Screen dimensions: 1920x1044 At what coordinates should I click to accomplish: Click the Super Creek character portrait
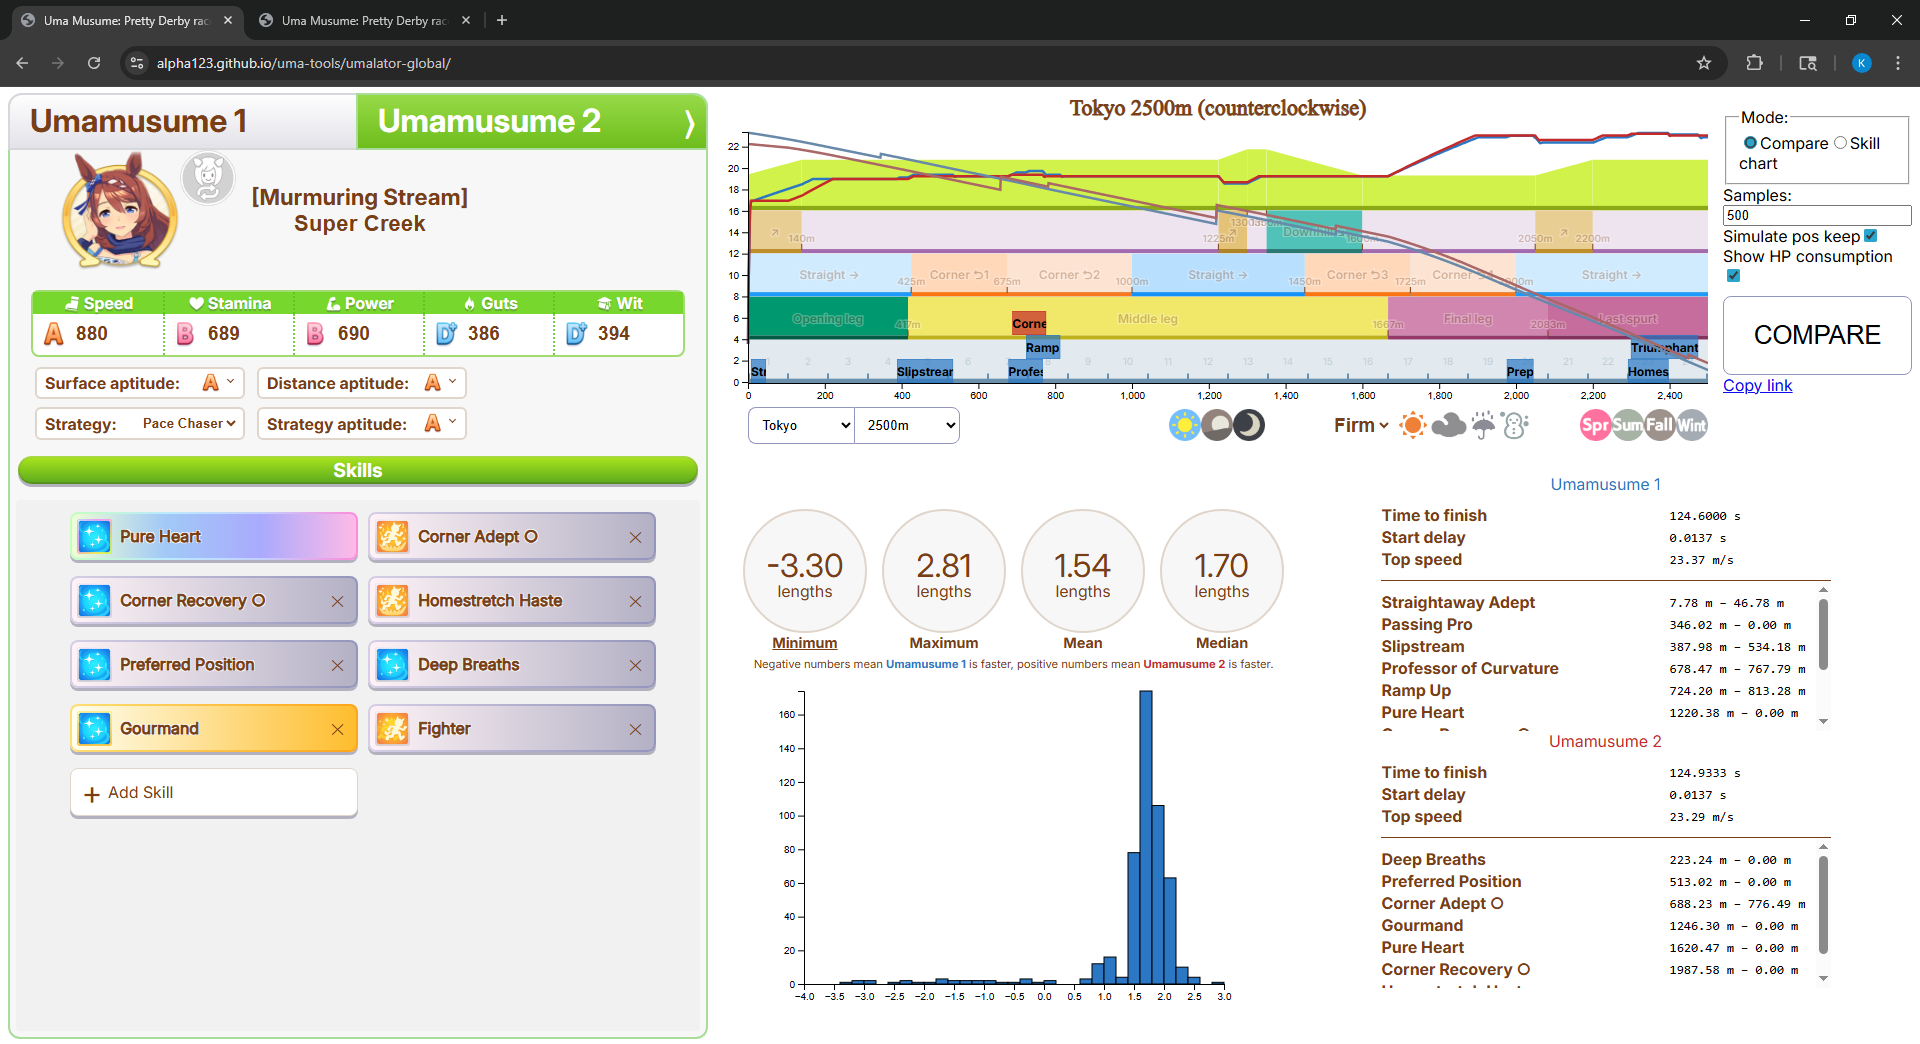(x=120, y=211)
